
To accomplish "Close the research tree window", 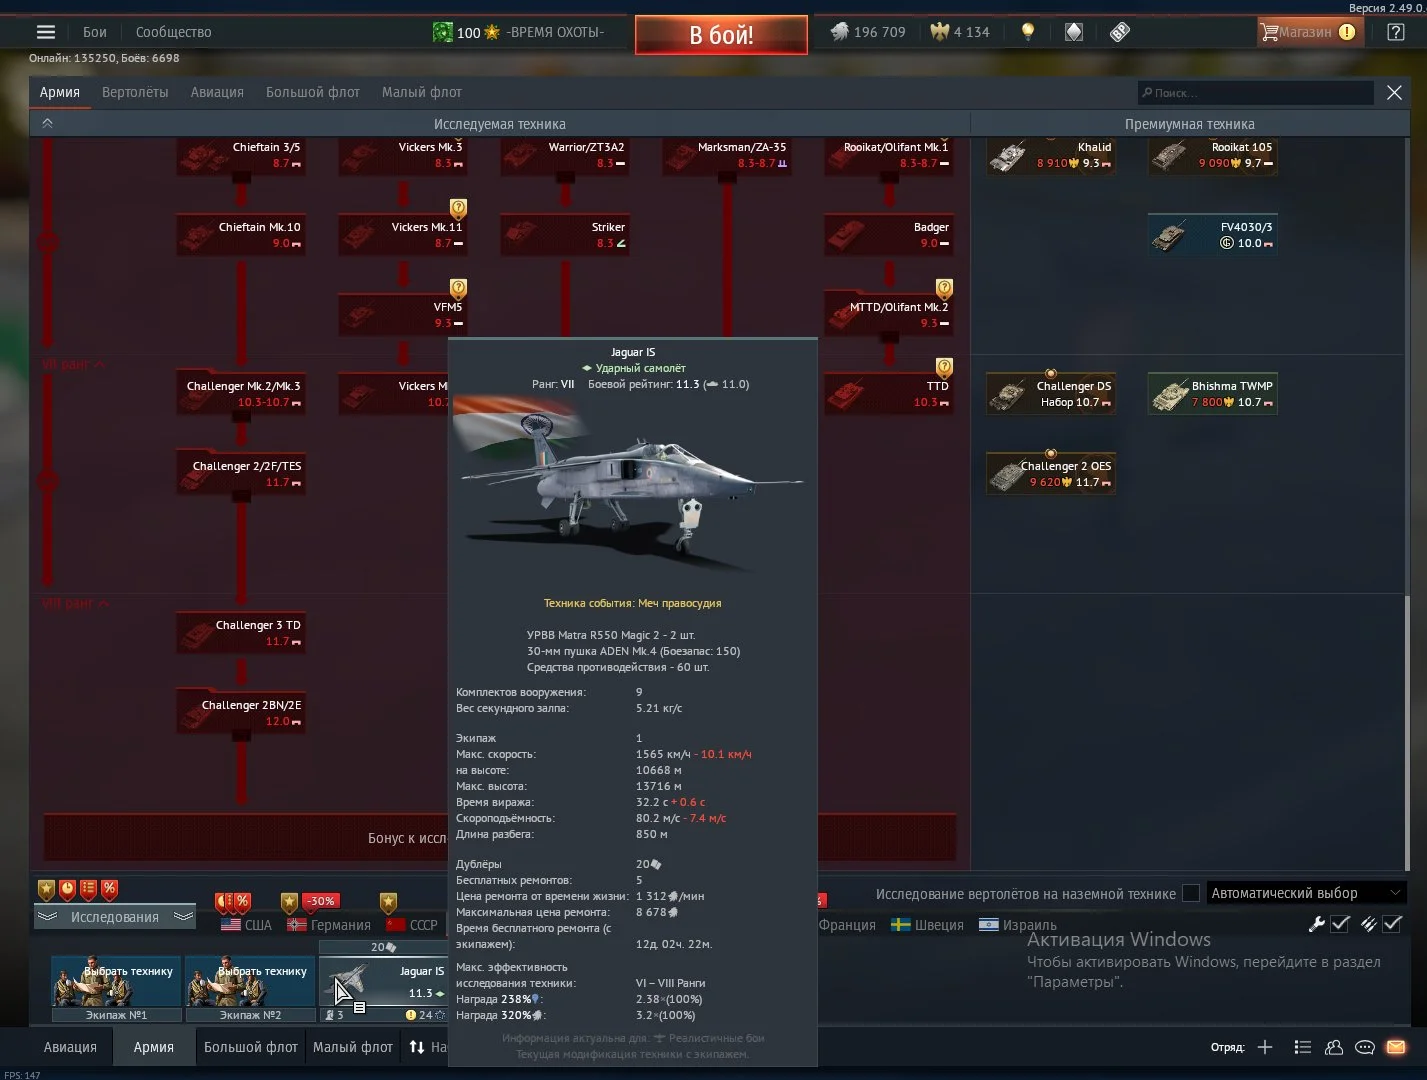I will pyautogui.click(x=1394, y=93).
